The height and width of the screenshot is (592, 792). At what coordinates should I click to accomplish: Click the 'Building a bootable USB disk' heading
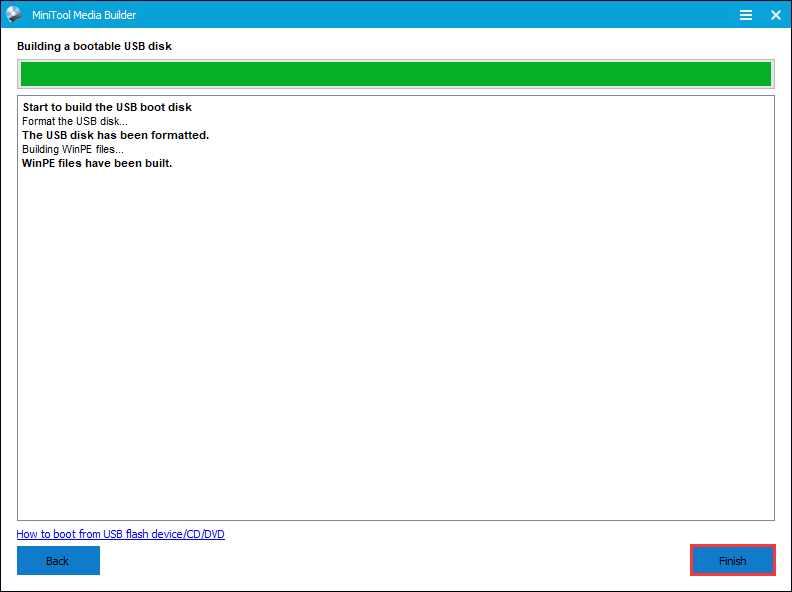[94, 46]
